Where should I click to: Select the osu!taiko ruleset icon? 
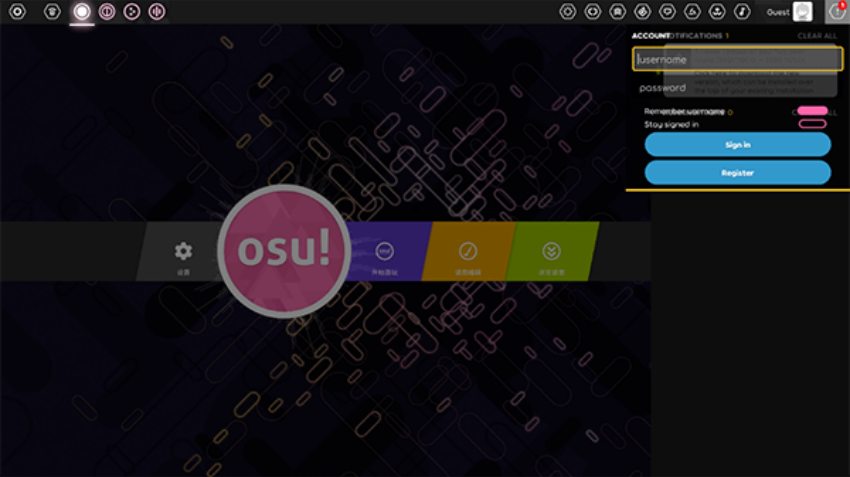pos(107,11)
